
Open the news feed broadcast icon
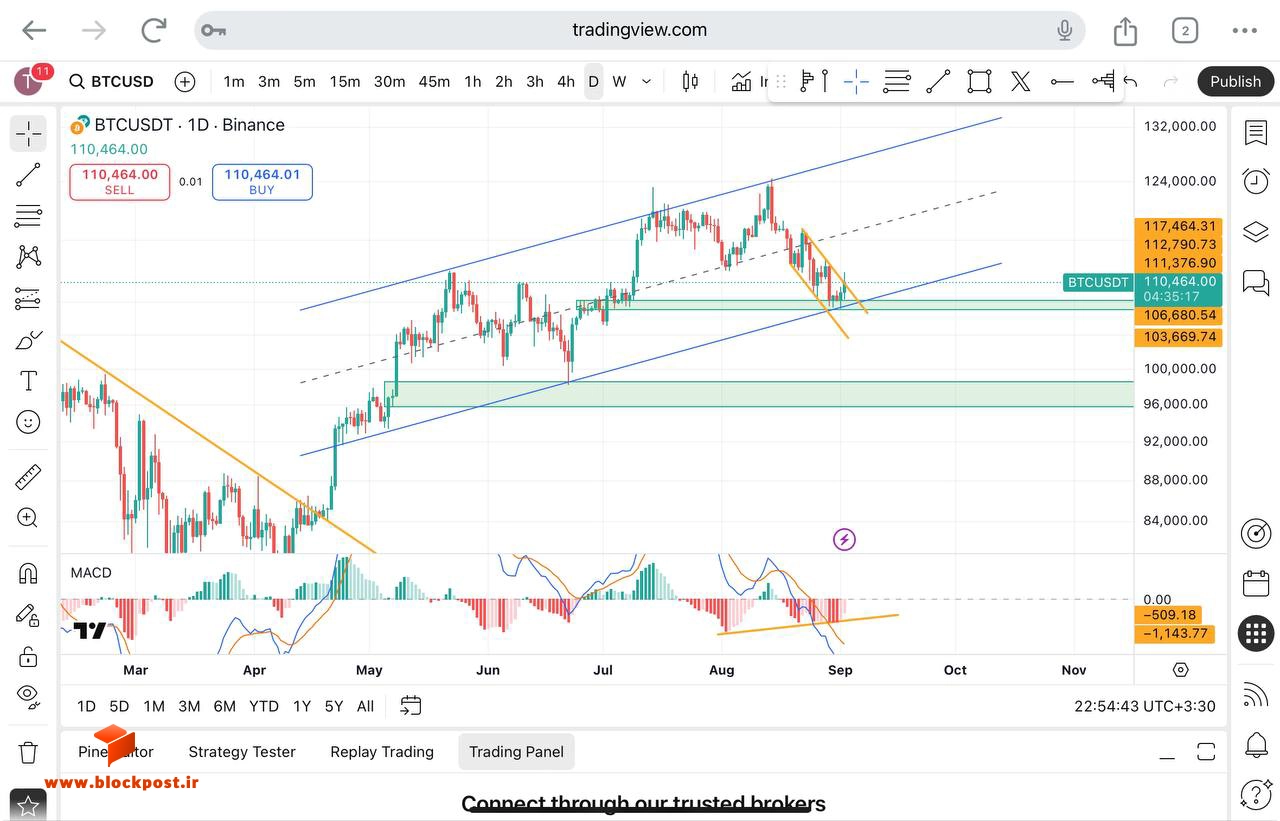point(1255,695)
